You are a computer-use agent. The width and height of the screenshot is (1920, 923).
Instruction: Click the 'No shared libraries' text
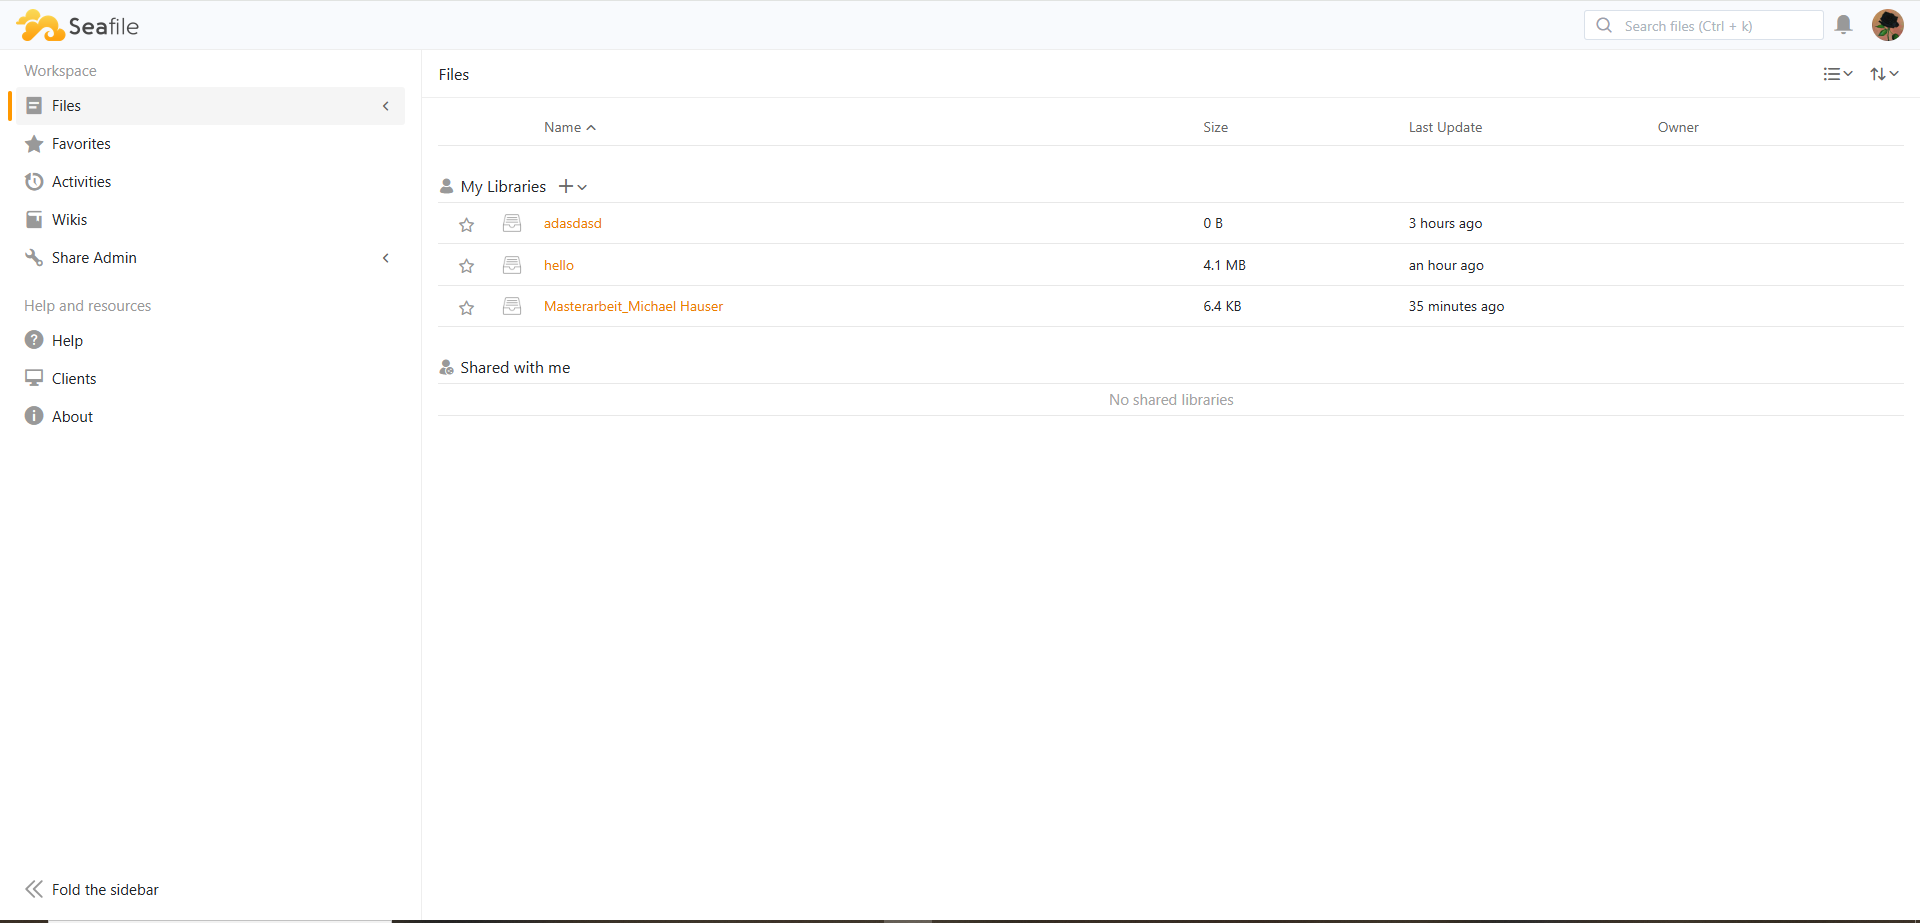pos(1171,400)
